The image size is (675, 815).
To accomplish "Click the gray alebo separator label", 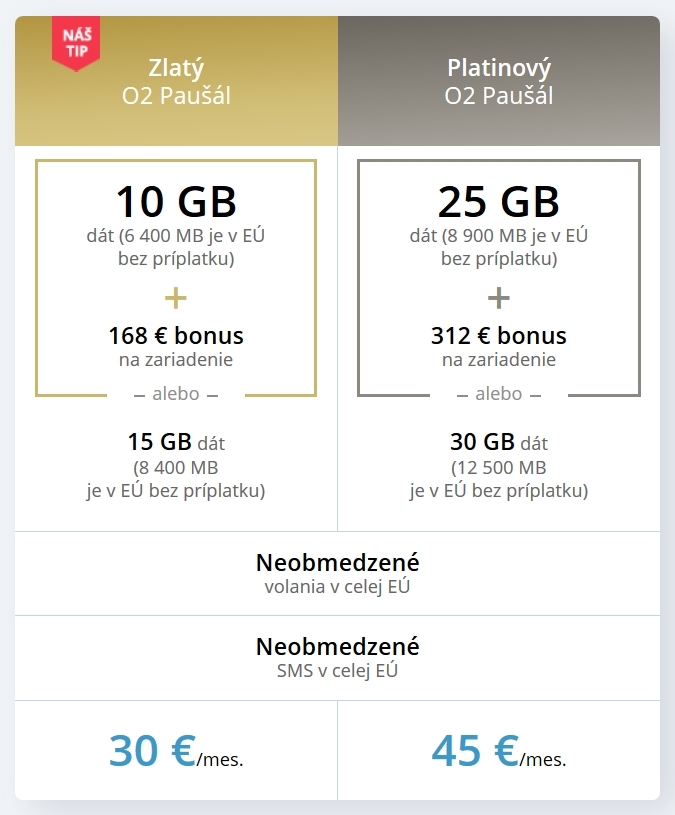I will pyautogui.click(x=499, y=394).
